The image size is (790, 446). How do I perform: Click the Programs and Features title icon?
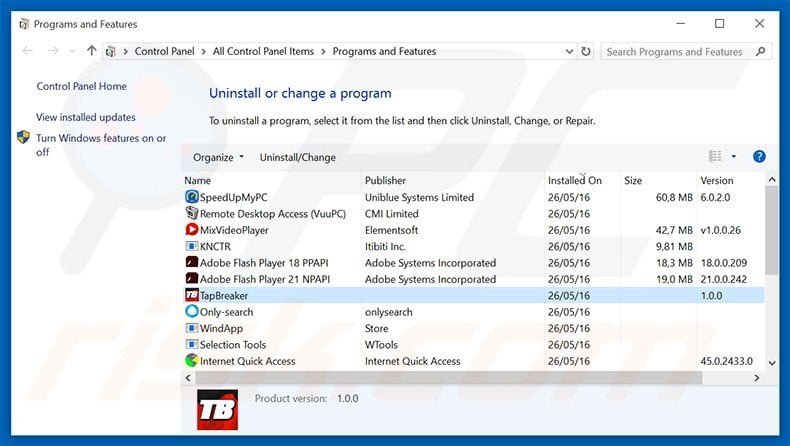pyautogui.click(x=24, y=24)
